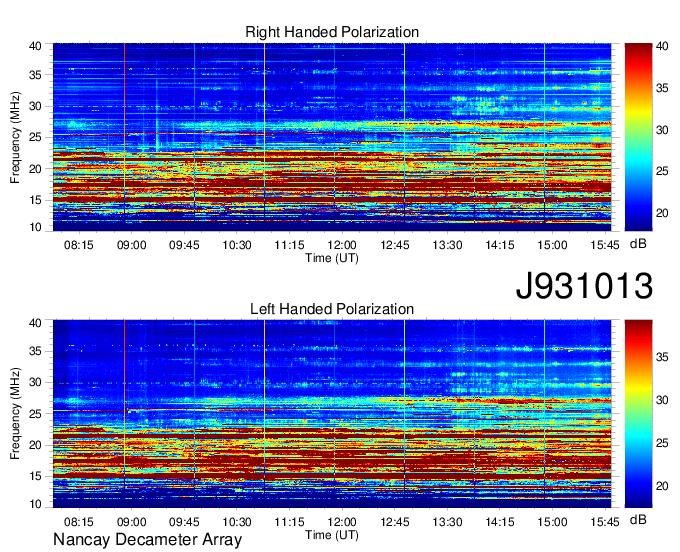Click the 35 dB value on right-handed colorbar
680x552 pixels.
pos(662,88)
